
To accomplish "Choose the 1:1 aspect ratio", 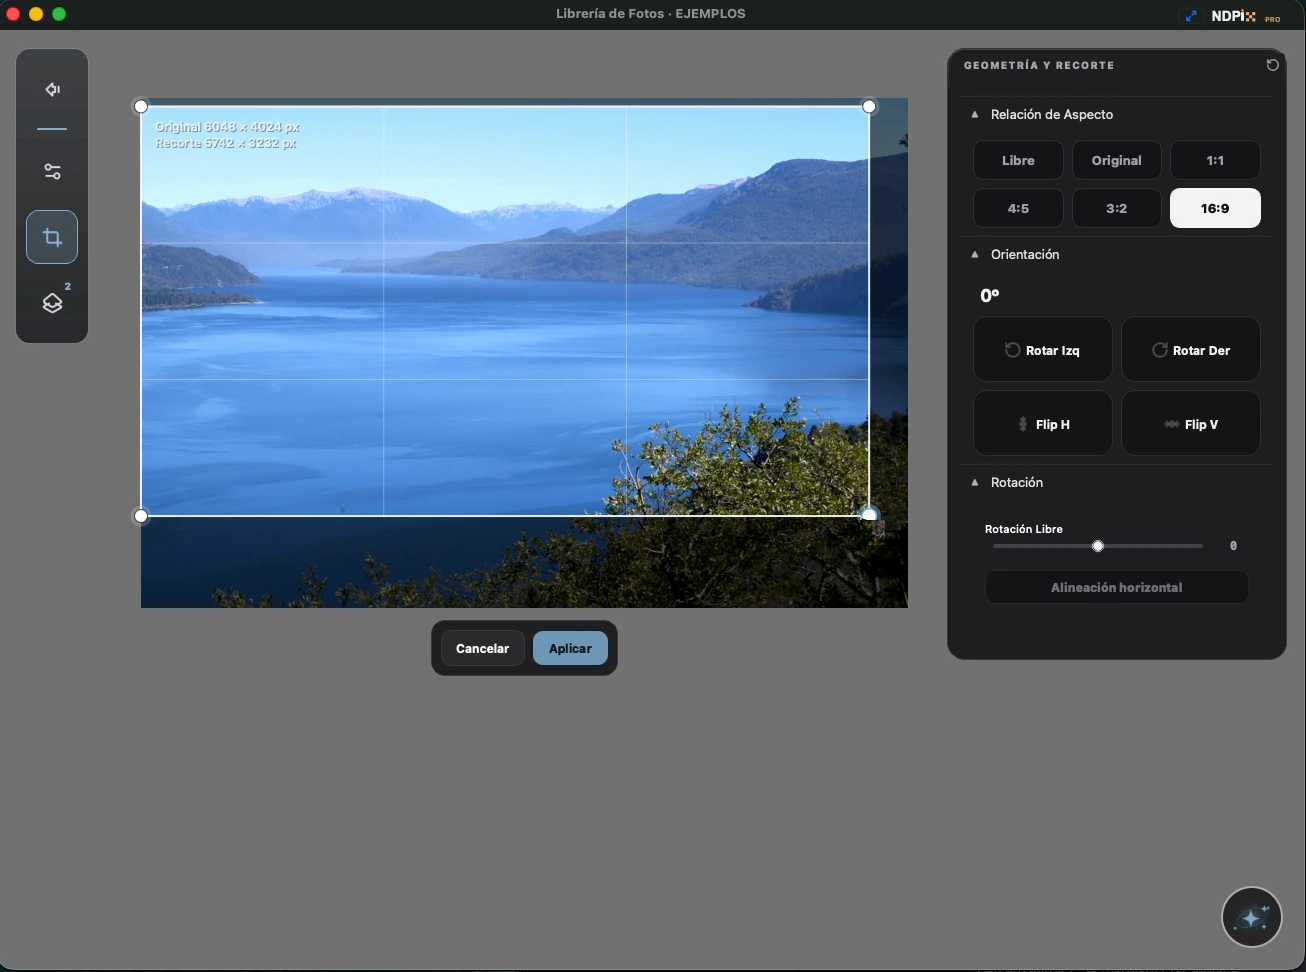I will (1215, 160).
